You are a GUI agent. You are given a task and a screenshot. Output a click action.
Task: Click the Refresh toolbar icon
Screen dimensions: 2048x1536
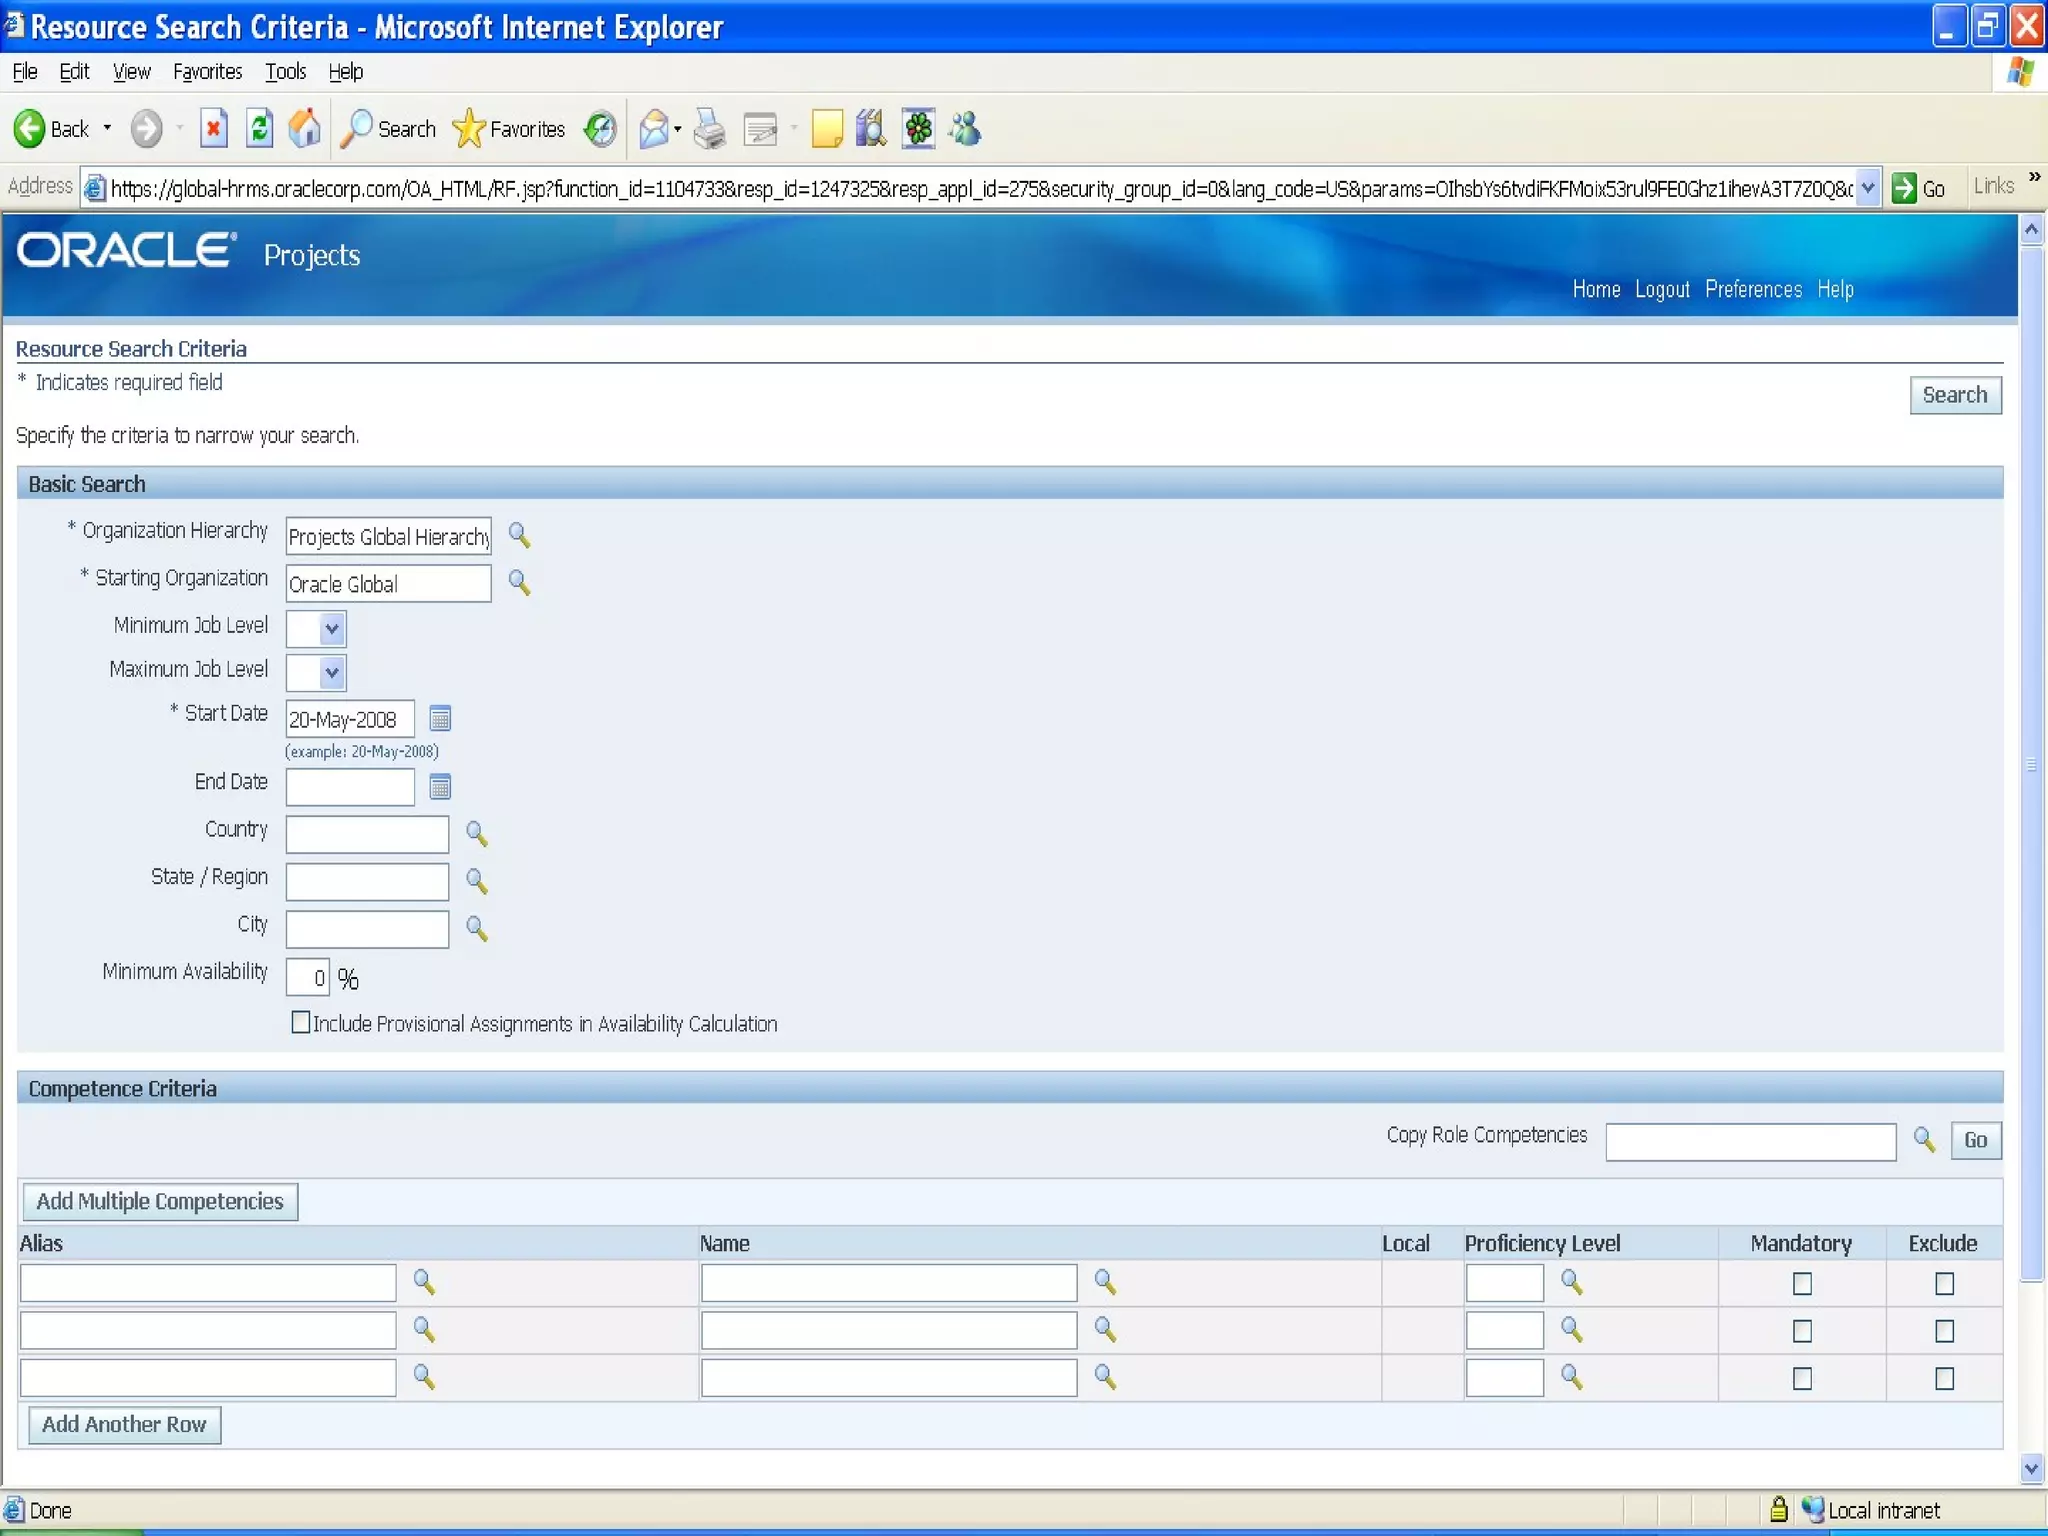259,129
